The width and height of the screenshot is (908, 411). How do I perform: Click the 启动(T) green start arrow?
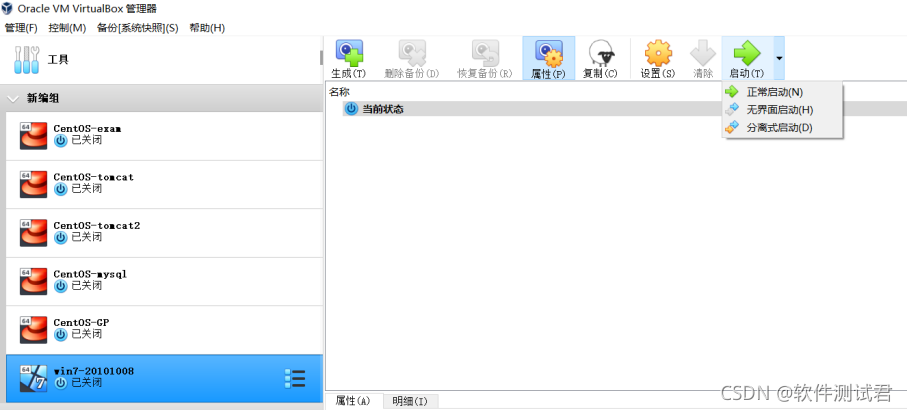tap(747, 53)
